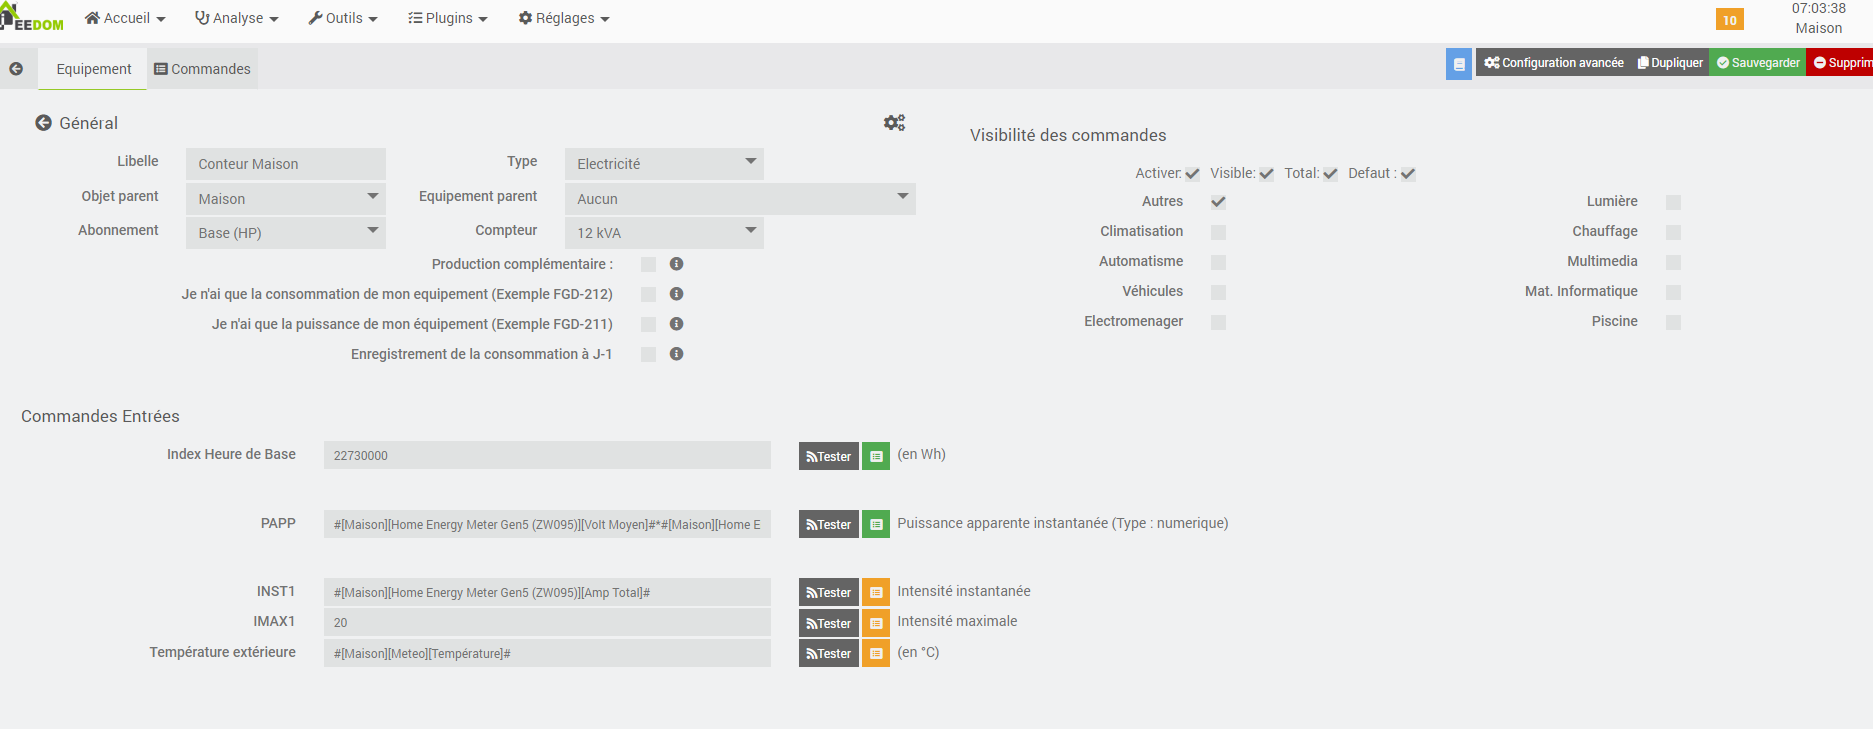Click the Jeedom logo icon
Viewport: 1873px width, 729px height.
click(32, 18)
